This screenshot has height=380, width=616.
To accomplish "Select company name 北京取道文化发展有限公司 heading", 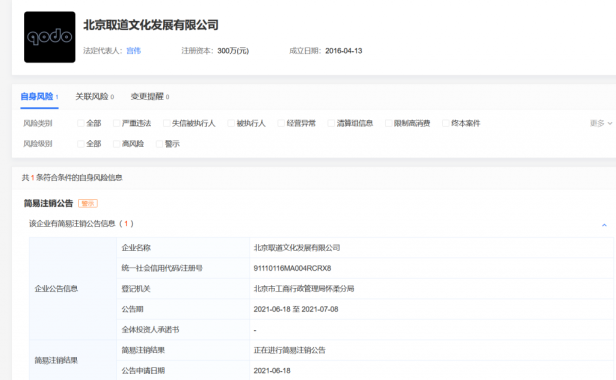I will (151, 25).
